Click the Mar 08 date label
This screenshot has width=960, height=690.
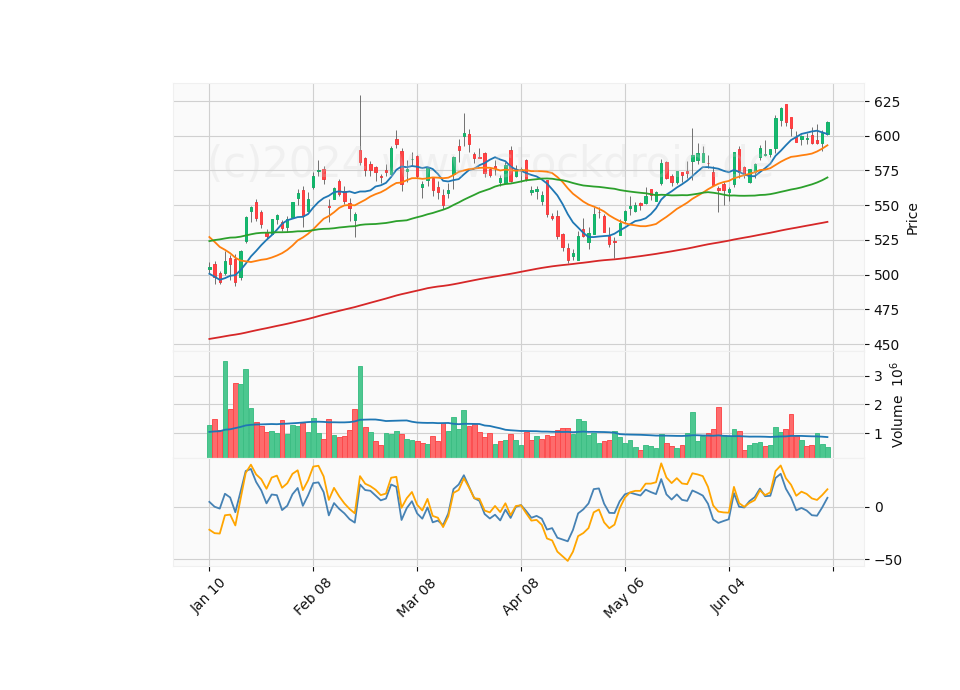point(416,597)
